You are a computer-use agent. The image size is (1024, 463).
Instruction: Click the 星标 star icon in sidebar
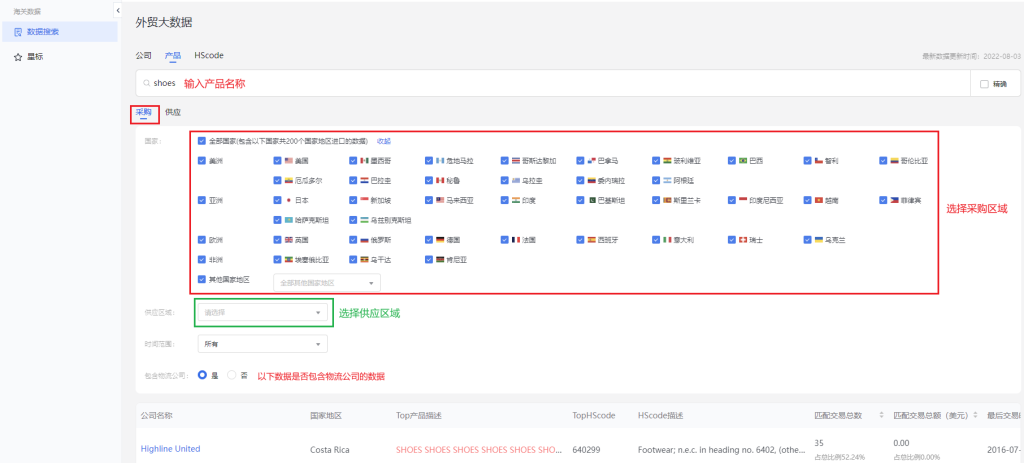[18, 57]
